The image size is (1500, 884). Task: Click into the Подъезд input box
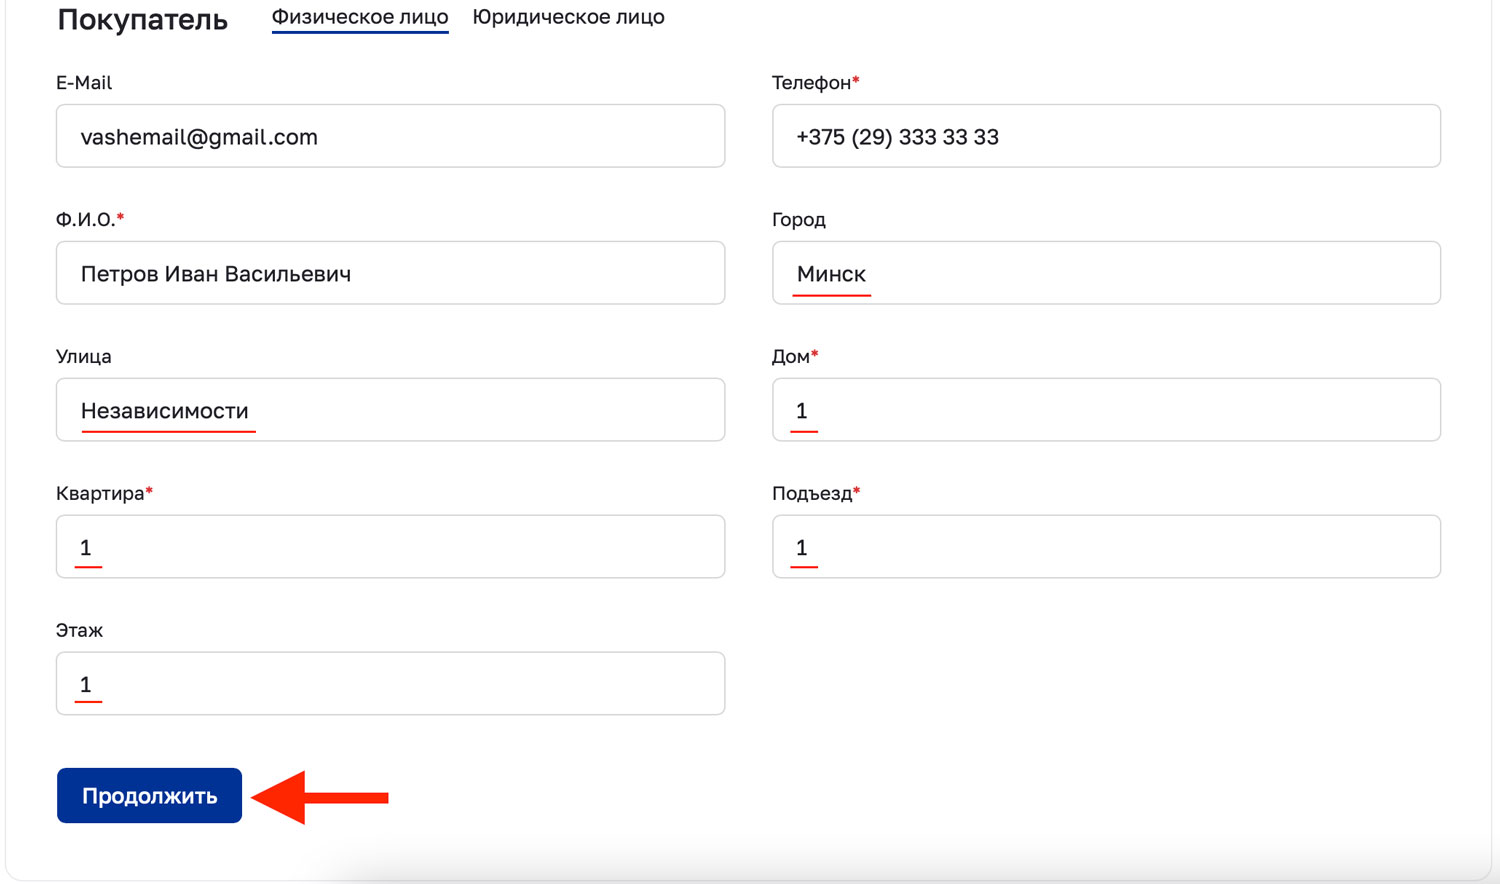(1106, 547)
